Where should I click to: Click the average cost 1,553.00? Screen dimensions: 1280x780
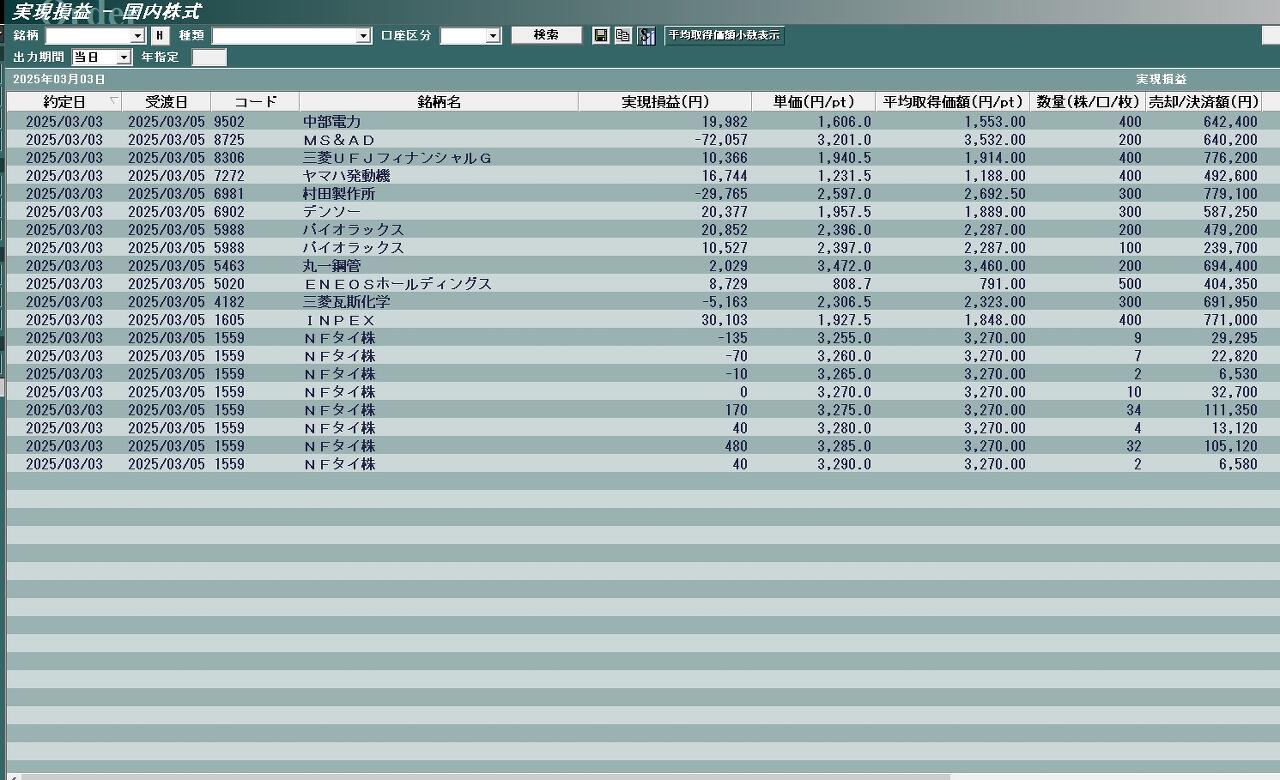[994, 122]
